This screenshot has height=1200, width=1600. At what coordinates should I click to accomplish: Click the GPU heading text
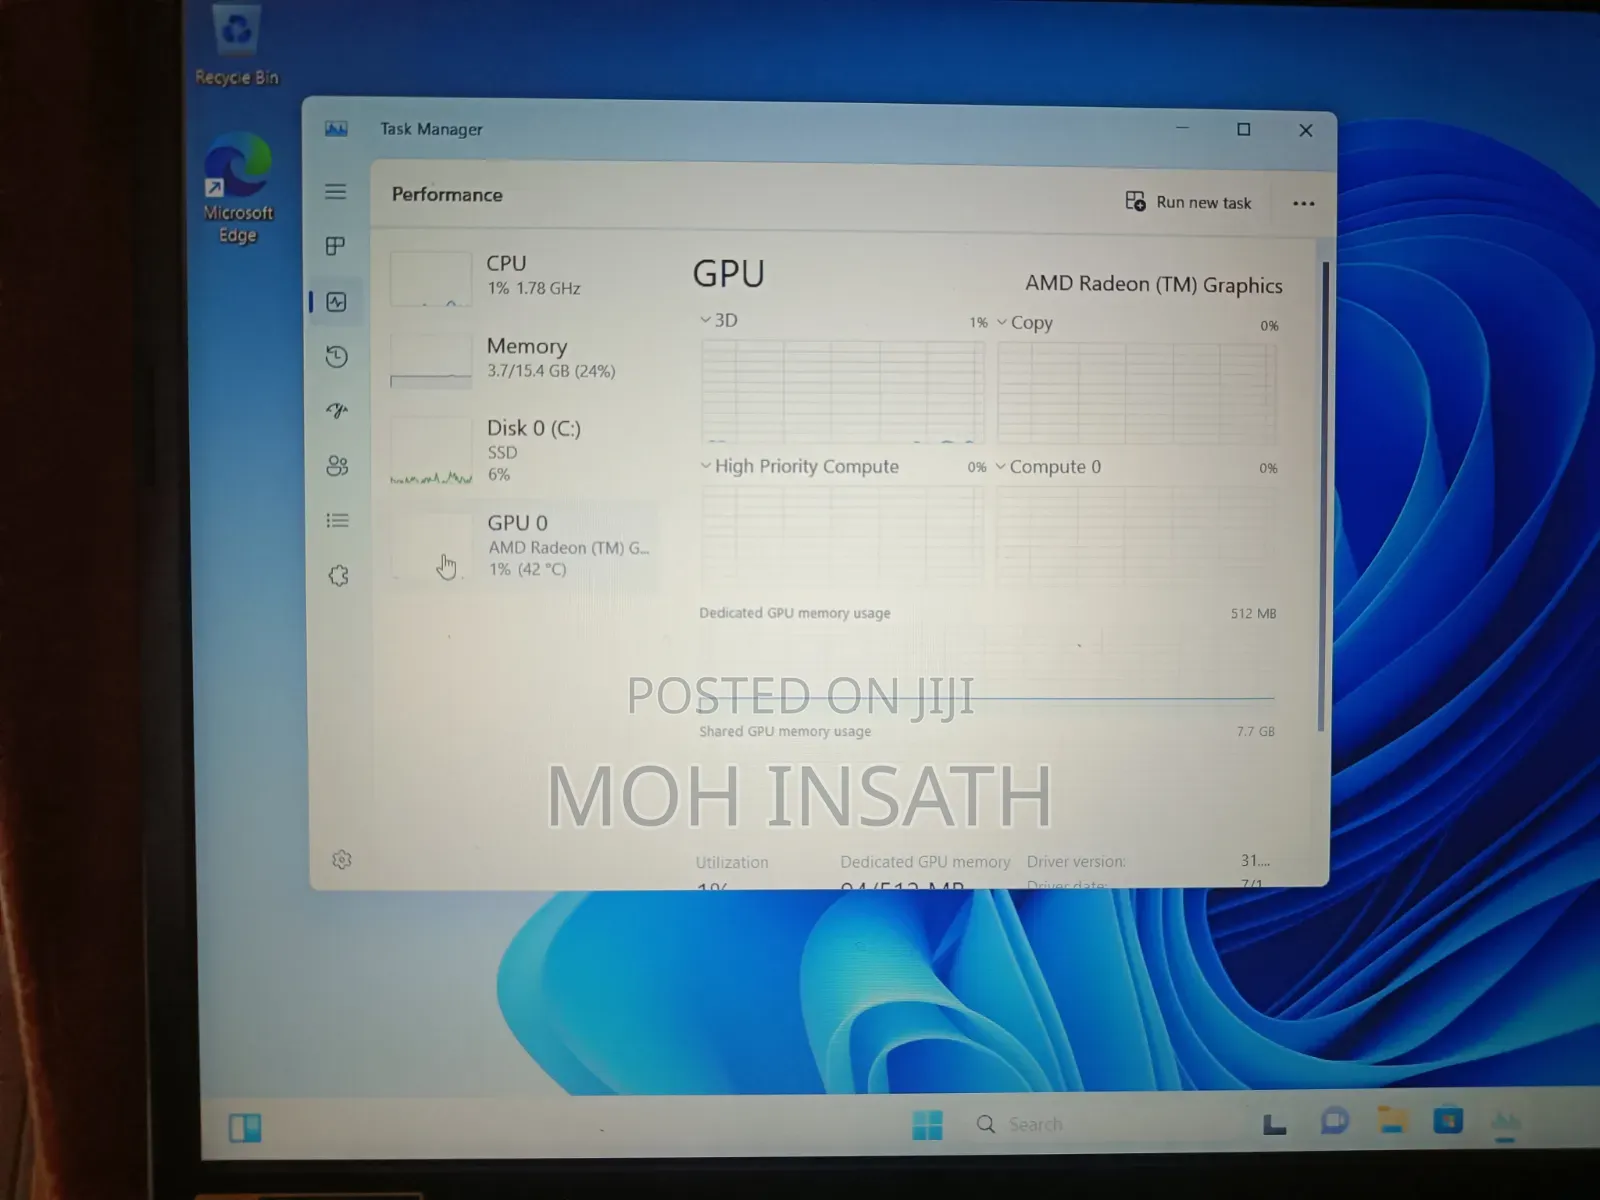[728, 273]
